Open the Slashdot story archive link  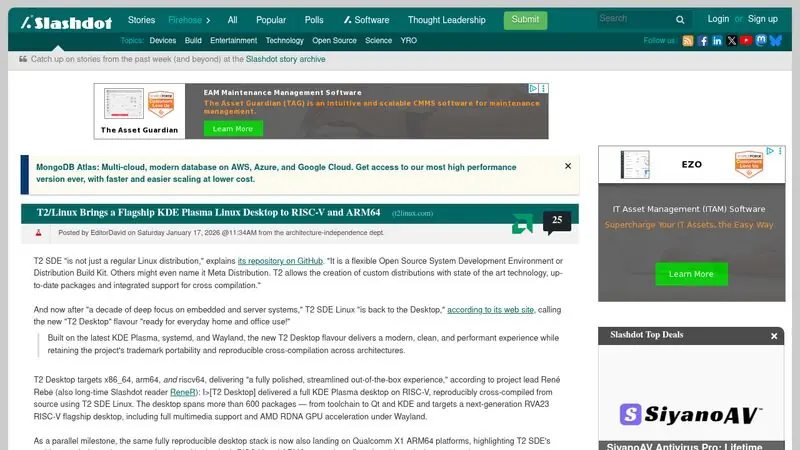point(286,59)
